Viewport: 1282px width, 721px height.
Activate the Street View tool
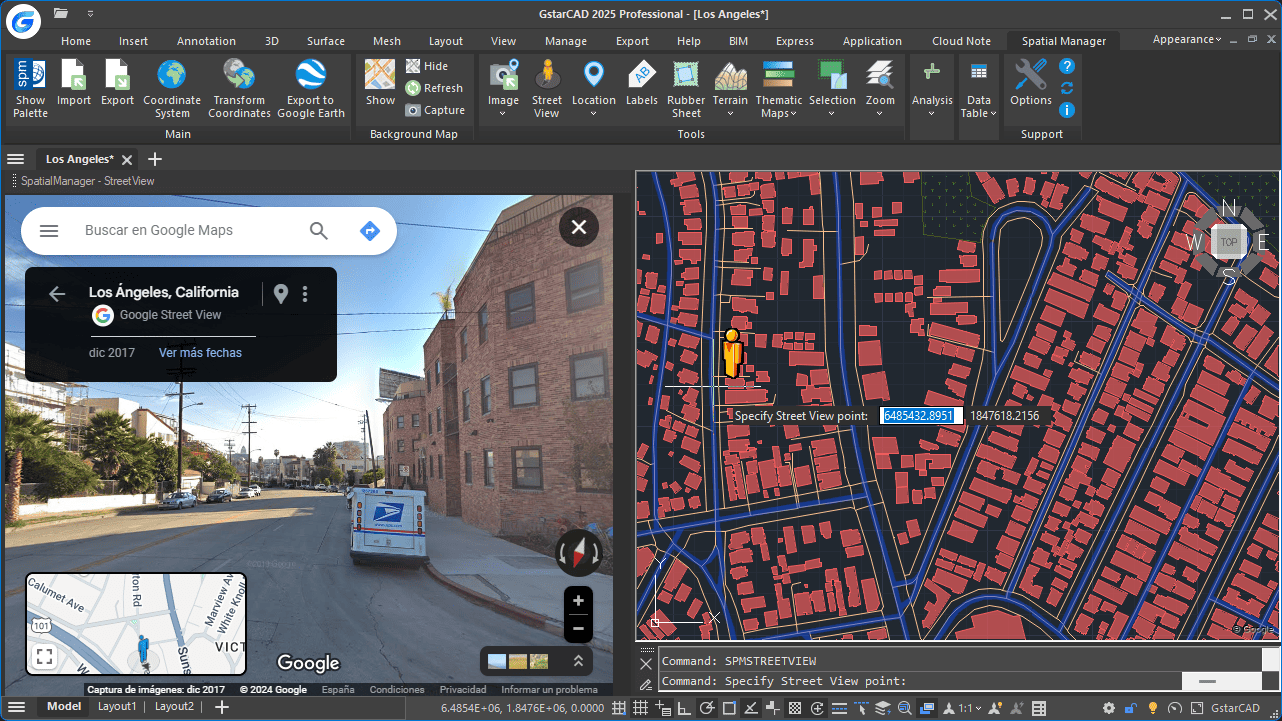point(547,89)
